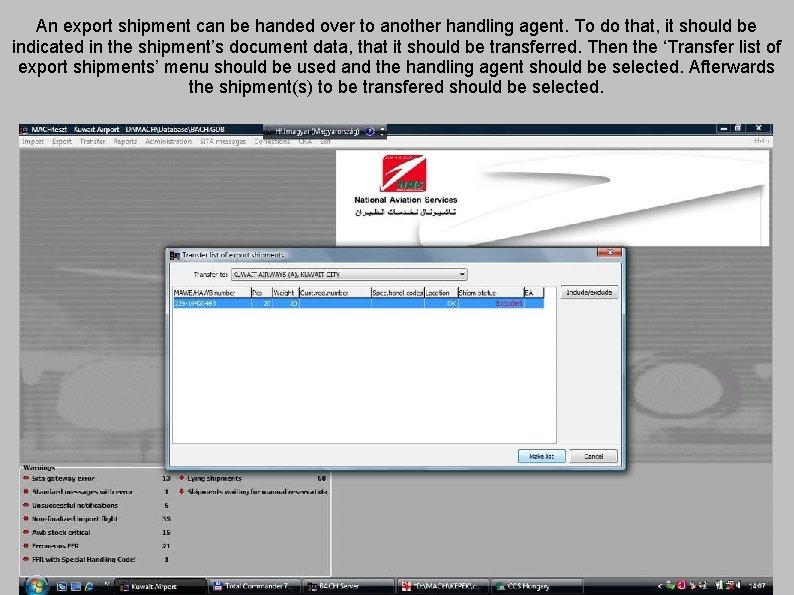The height and width of the screenshot is (595, 794).
Task: Click the system tray clock
Action: pyautogui.click(x=757, y=586)
